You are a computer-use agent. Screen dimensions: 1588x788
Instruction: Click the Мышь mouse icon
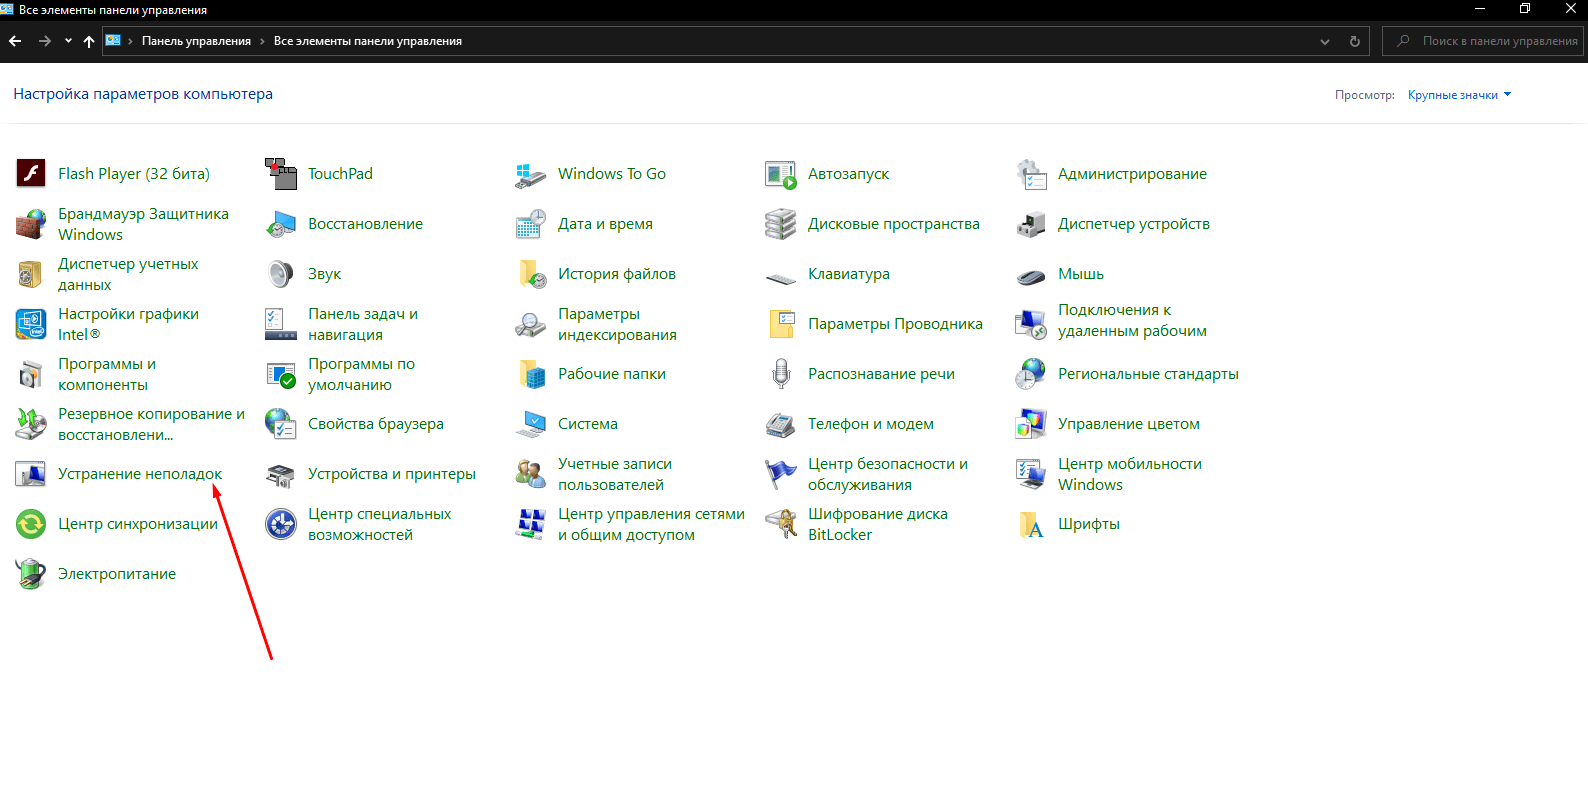click(1031, 276)
